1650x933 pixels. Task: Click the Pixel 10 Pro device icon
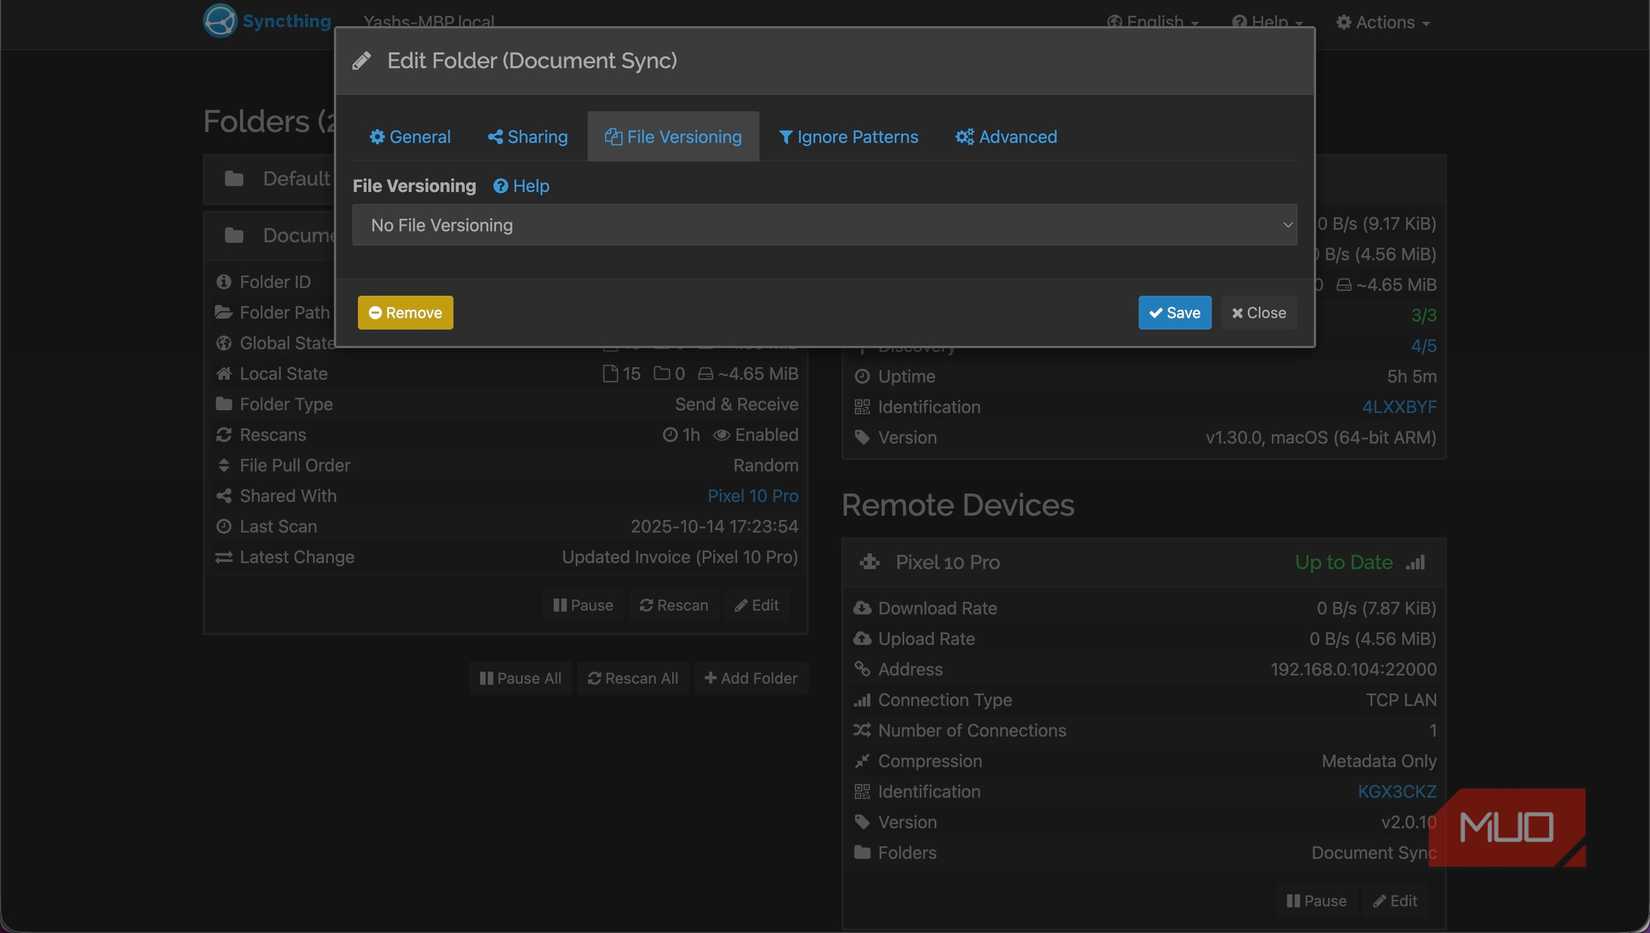point(869,562)
